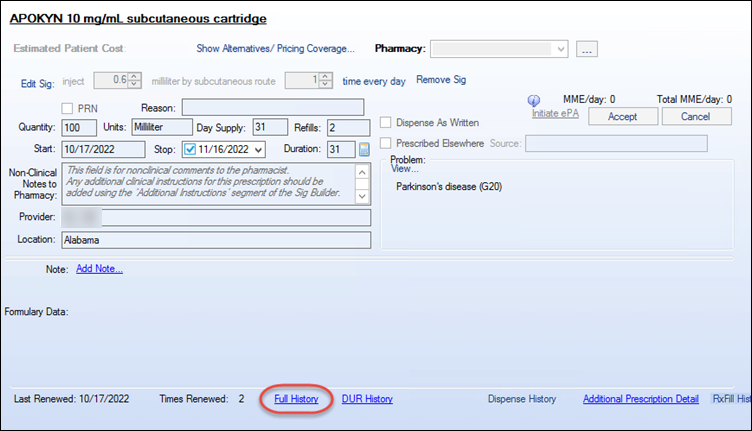Screen dimensions: 752x431
Task: Click the Day Supply field
Action: tap(270, 127)
